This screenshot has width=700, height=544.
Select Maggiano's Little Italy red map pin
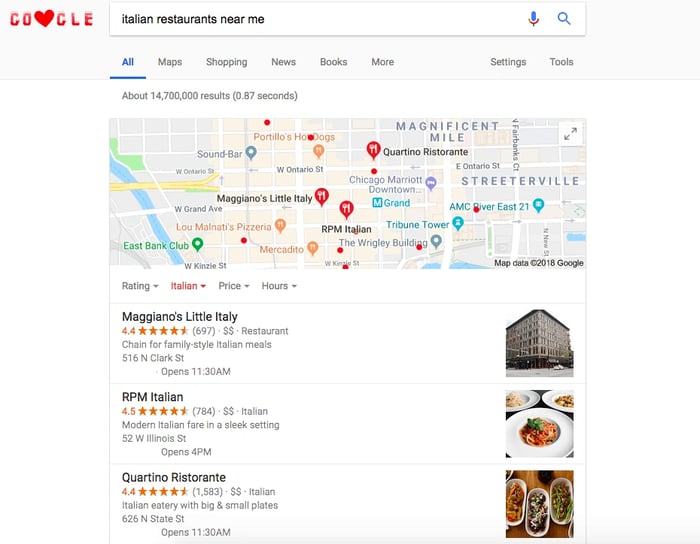tap(322, 197)
